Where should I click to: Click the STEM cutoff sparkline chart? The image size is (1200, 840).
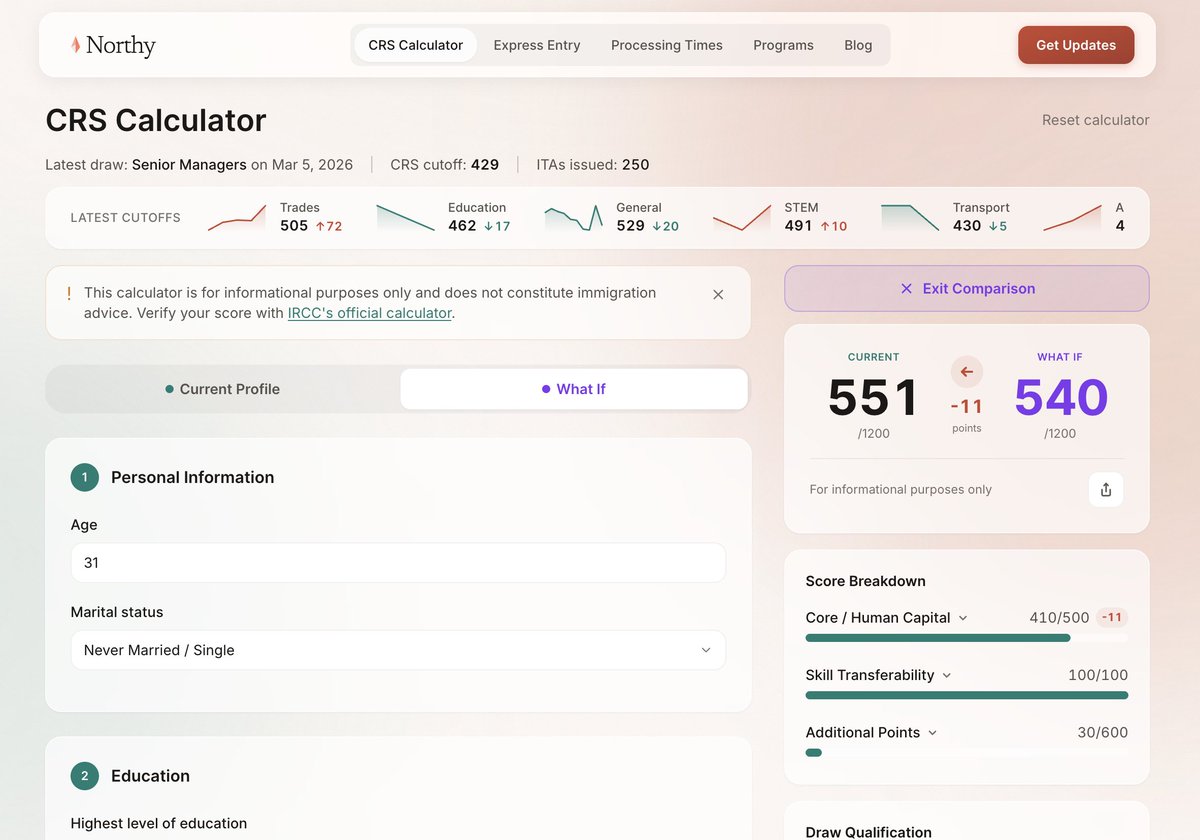point(742,218)
